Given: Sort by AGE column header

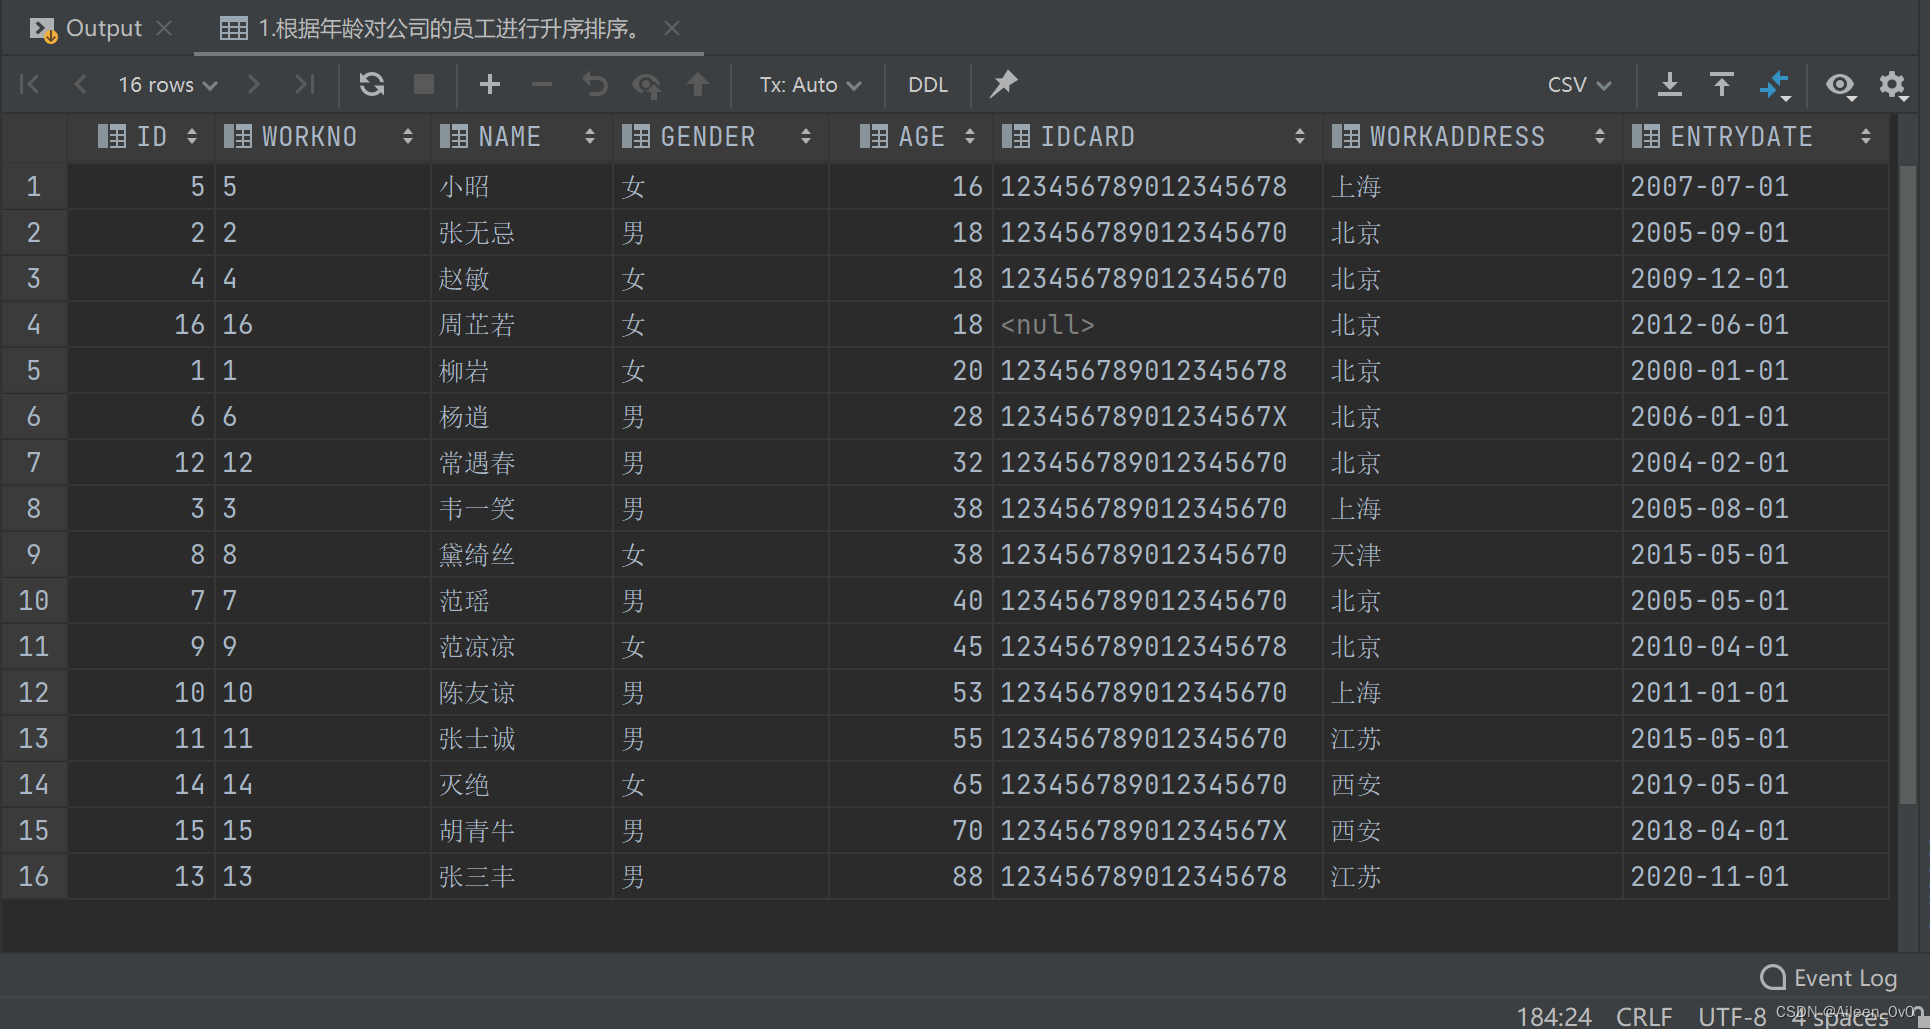Looking at the screenshot, I should pyautogui.click(x=910, y=137).
